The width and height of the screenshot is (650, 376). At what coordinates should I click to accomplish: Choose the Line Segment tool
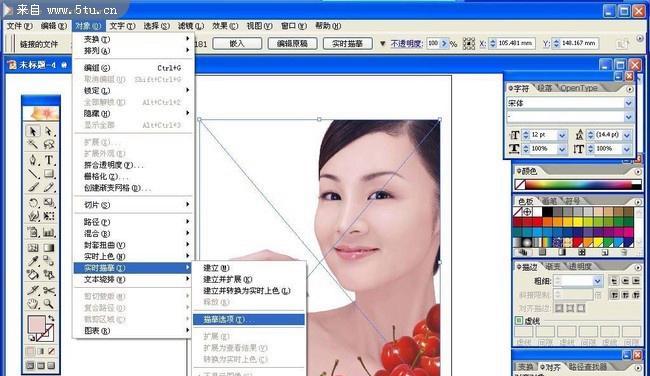pyautogui.click(x=32, y=174)
